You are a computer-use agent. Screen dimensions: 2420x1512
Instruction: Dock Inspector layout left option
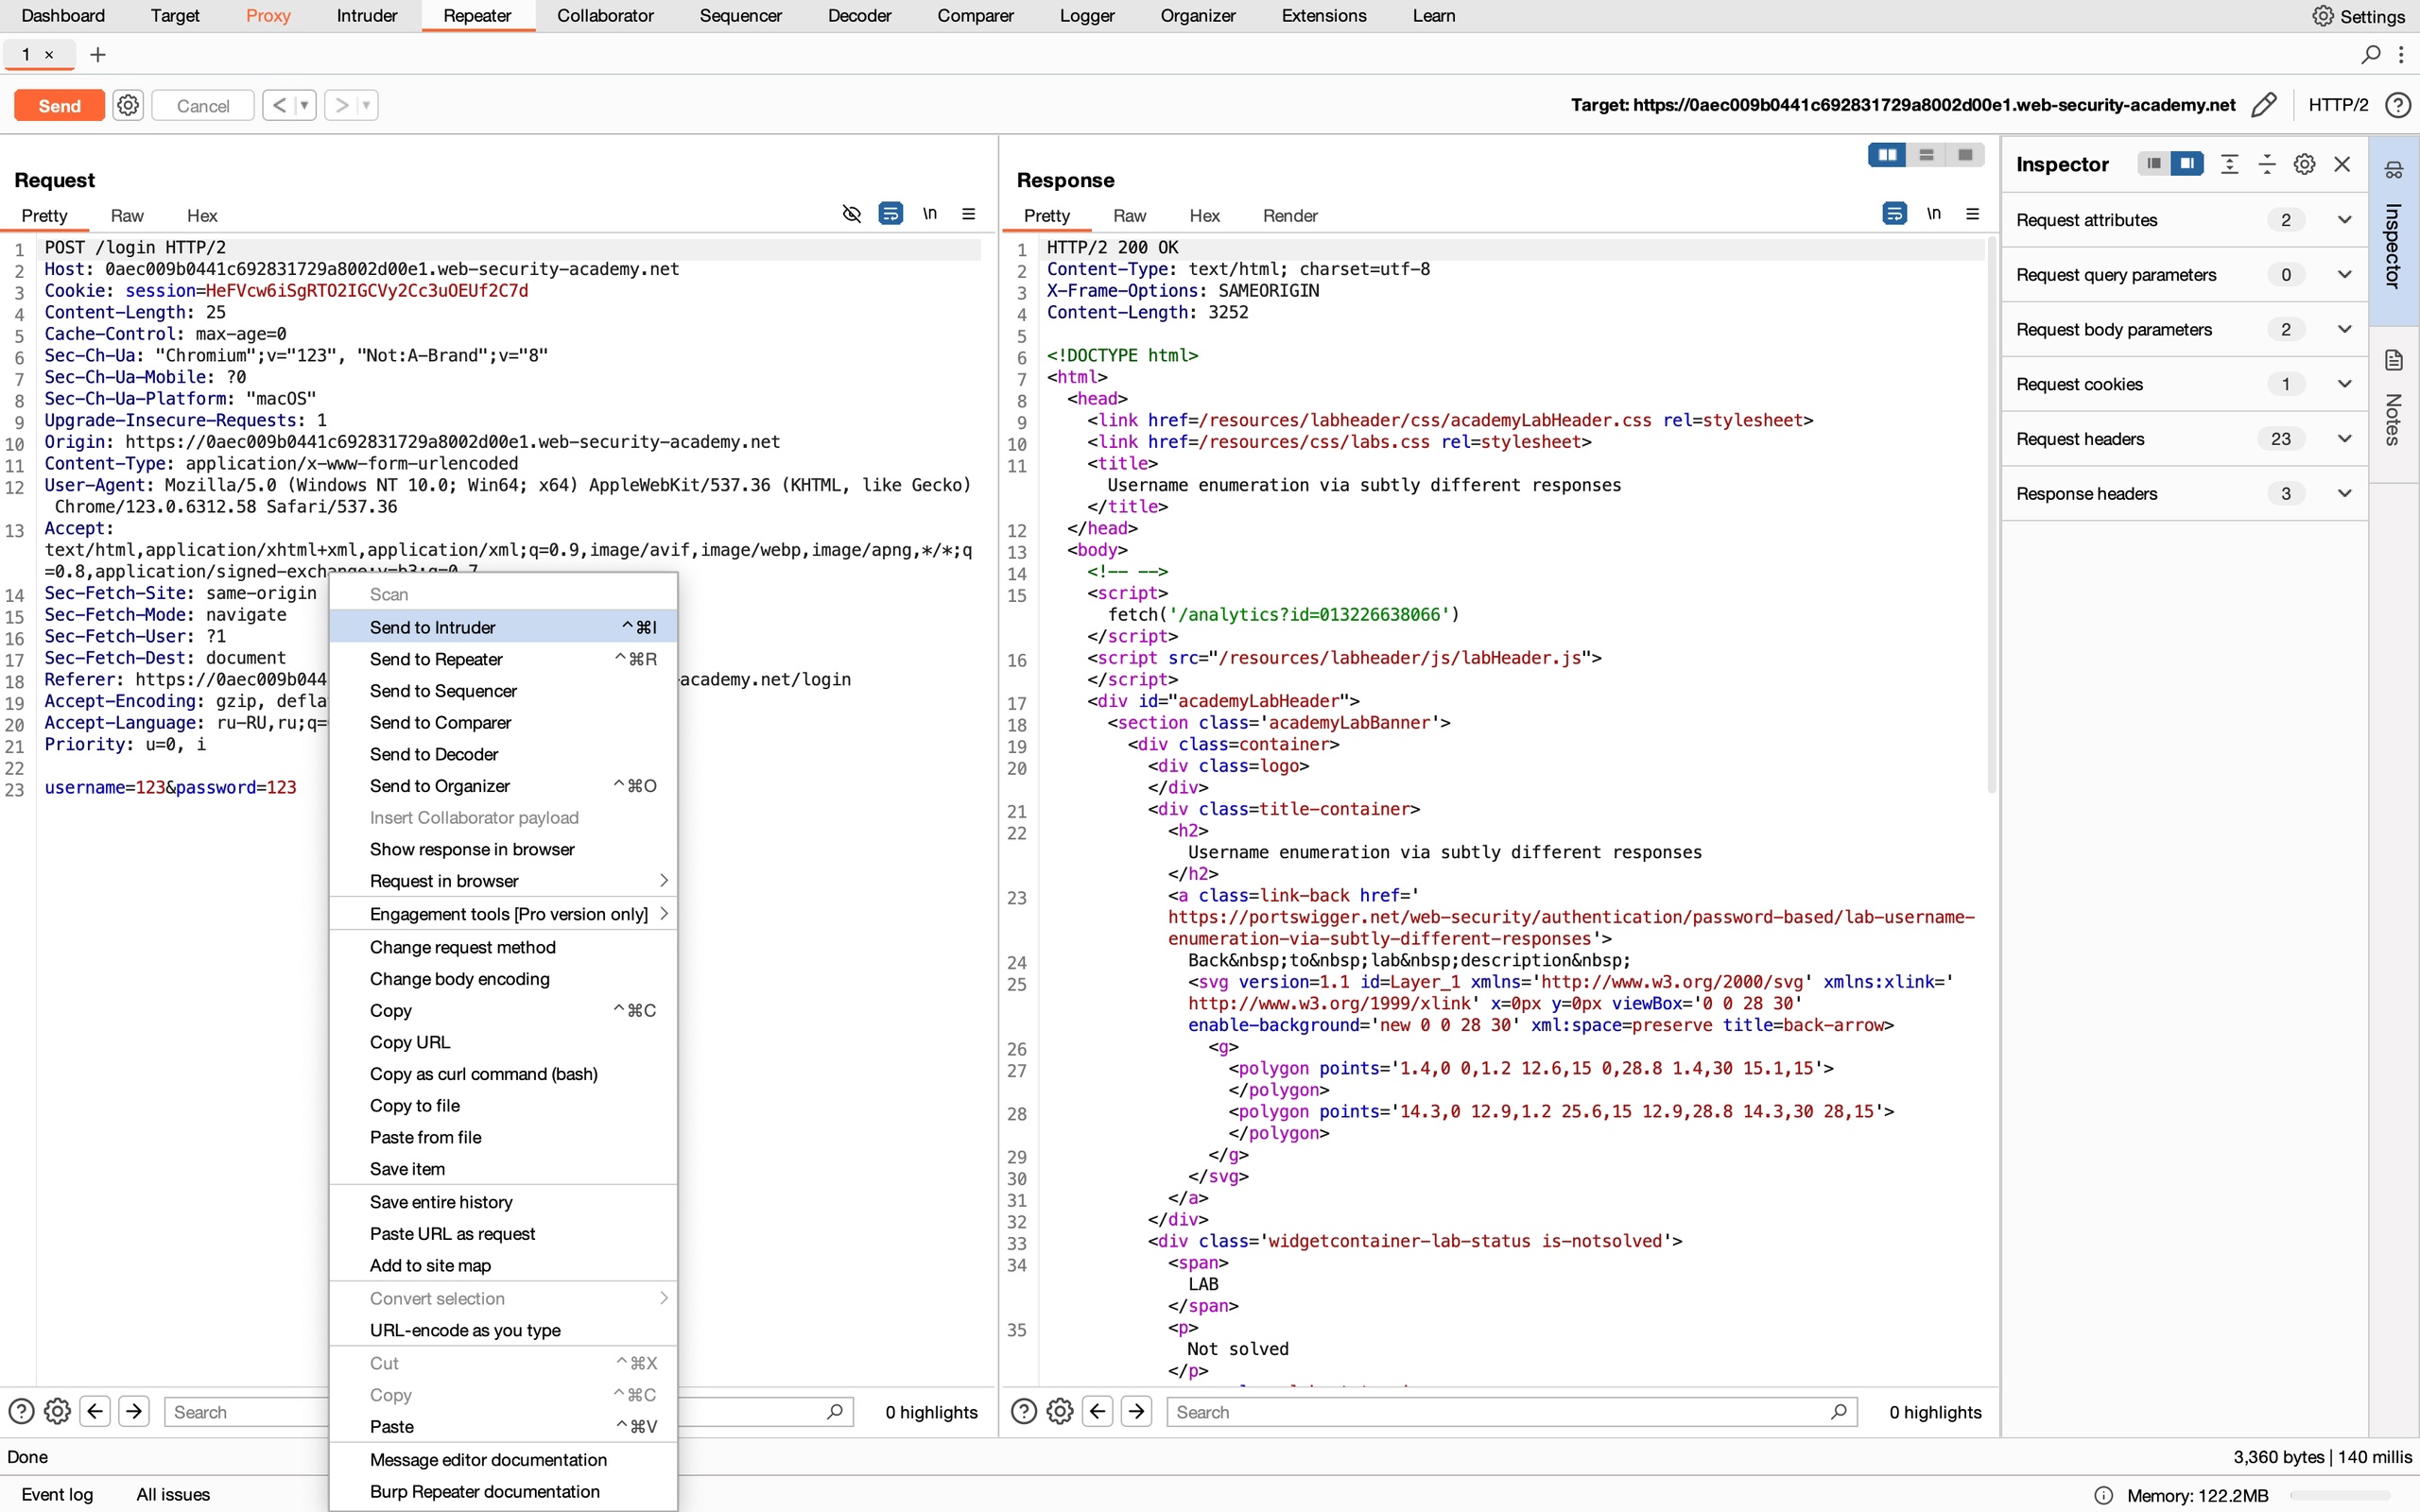[x=2154, y=163]
